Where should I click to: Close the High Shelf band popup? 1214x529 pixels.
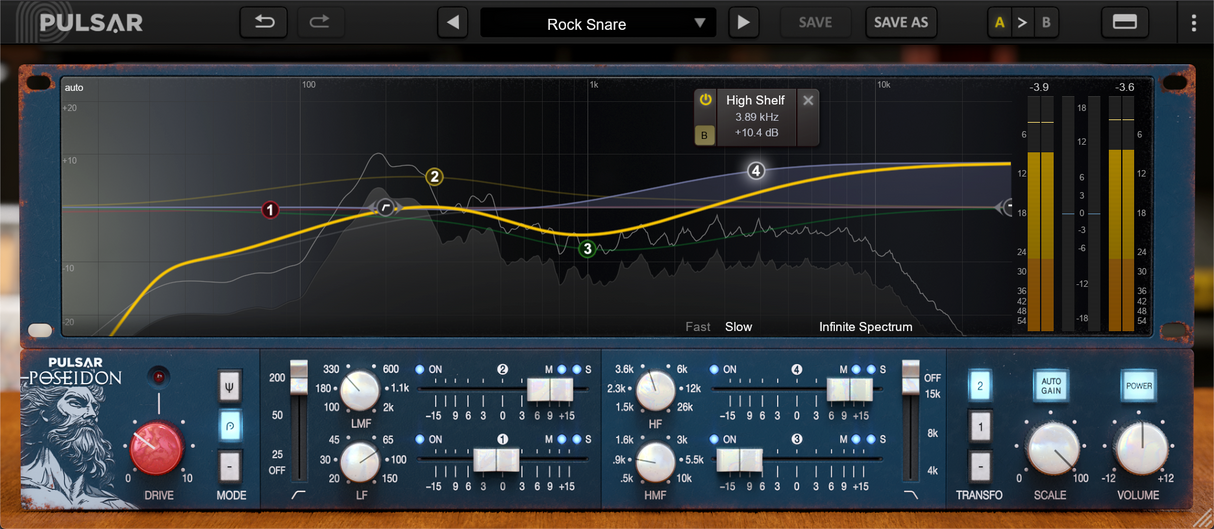click(x=808, y=100)
